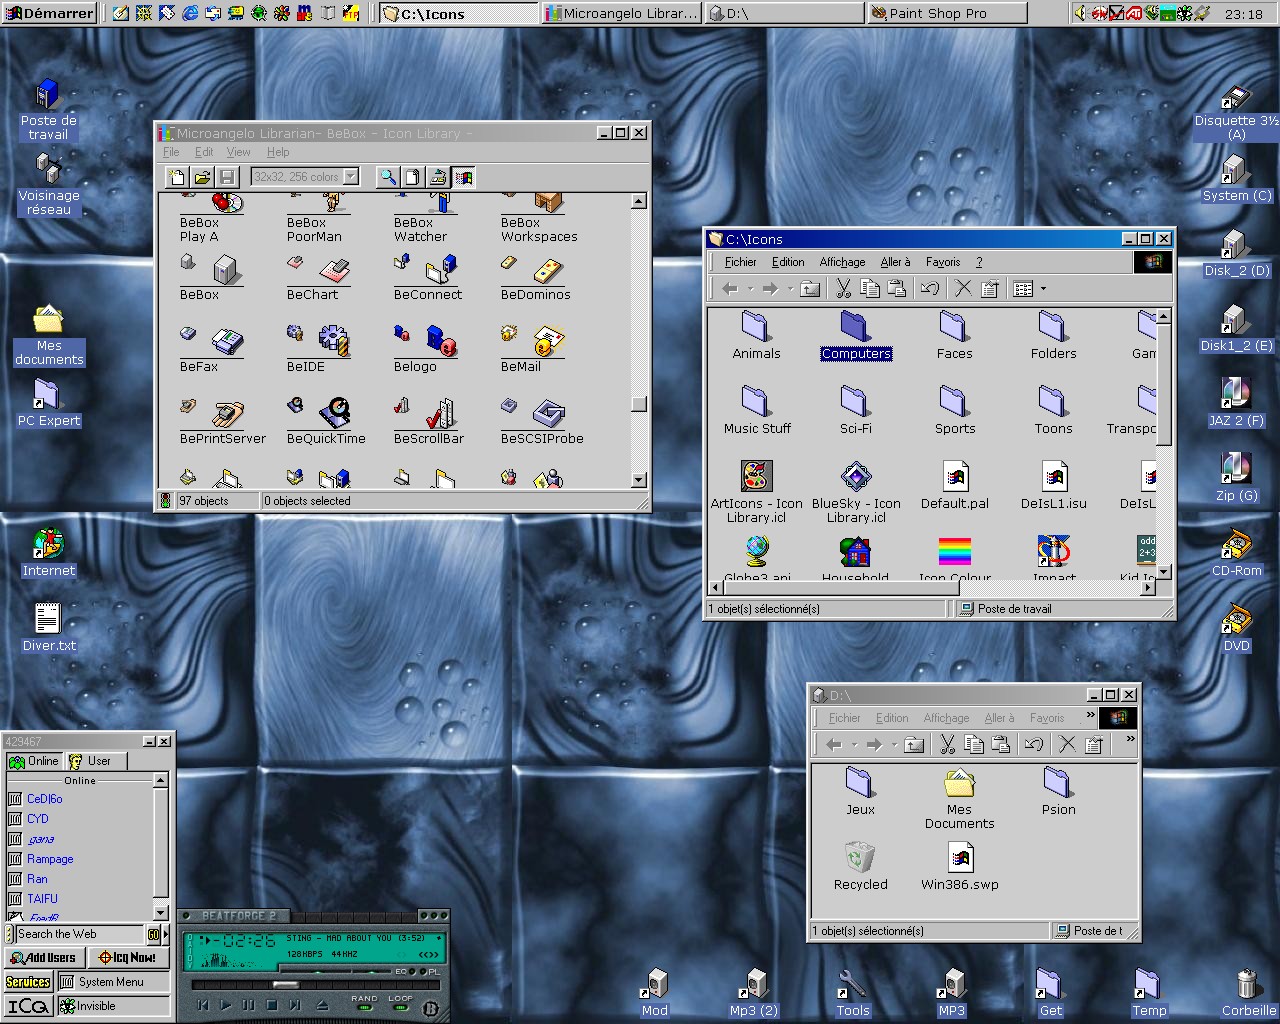This screenshot has height=1024, width=1280.
Task: Click Open folder icon in Microangelo toolbar
Action: coord(202,177)
